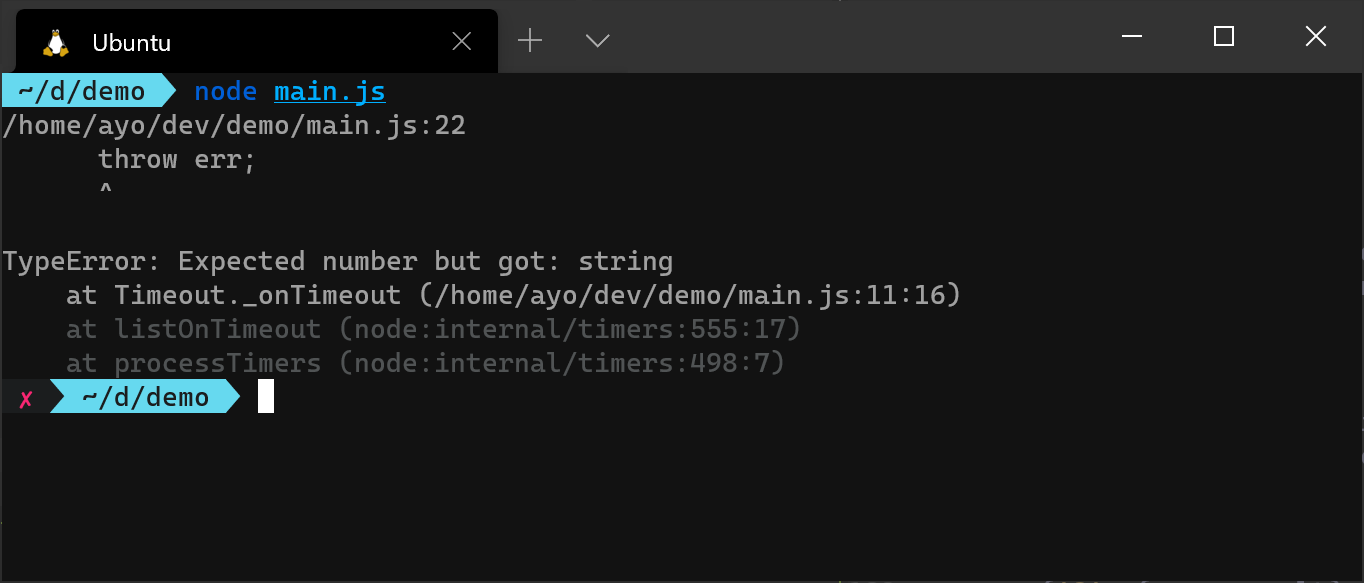Click the white block cursor in the prompt
Viewport: 1364px width, 583px height.
tap(266, 397)
